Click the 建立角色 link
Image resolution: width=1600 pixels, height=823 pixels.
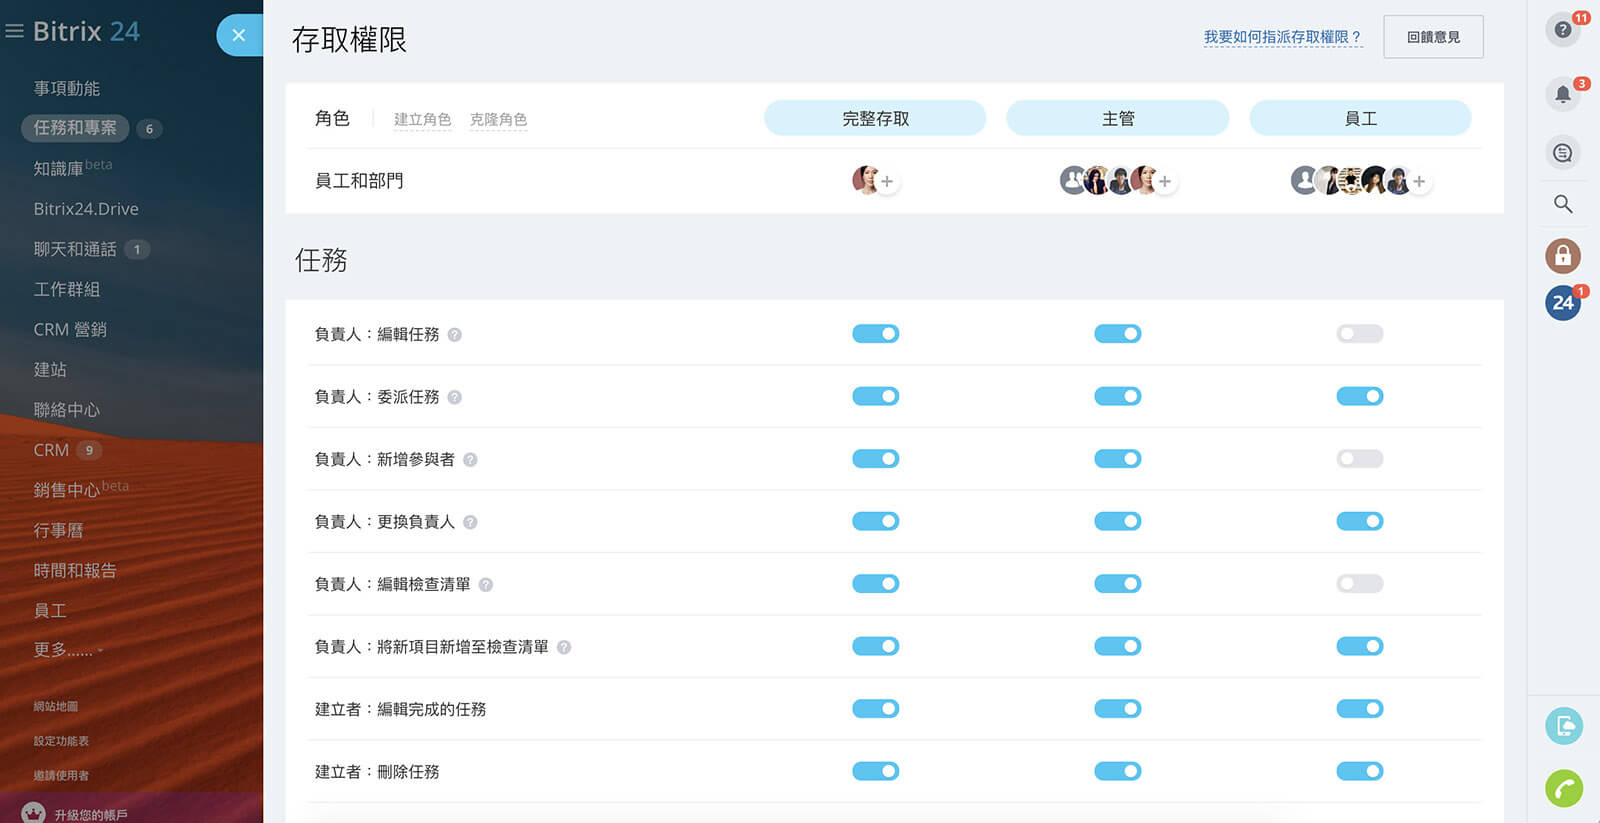tap(422, 119)
